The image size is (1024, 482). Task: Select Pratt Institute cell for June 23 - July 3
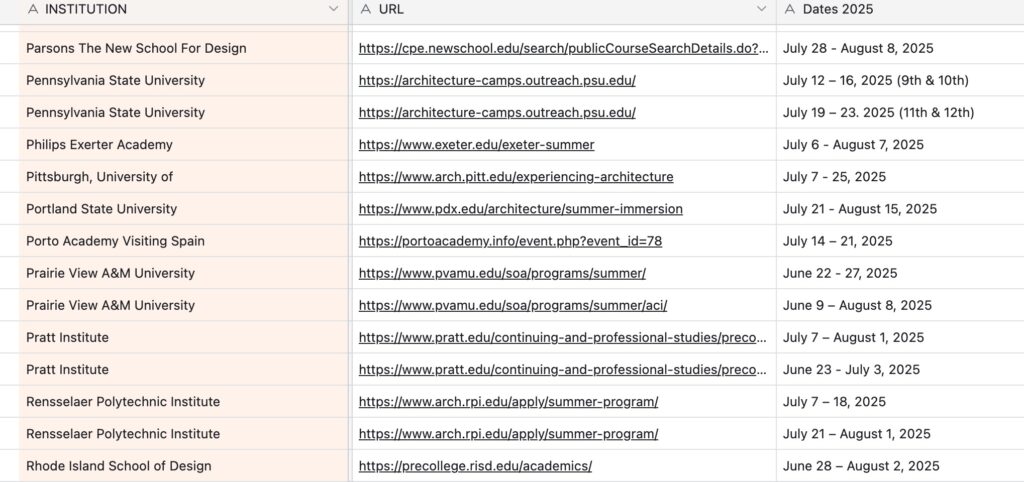click(x=184, y=370)
